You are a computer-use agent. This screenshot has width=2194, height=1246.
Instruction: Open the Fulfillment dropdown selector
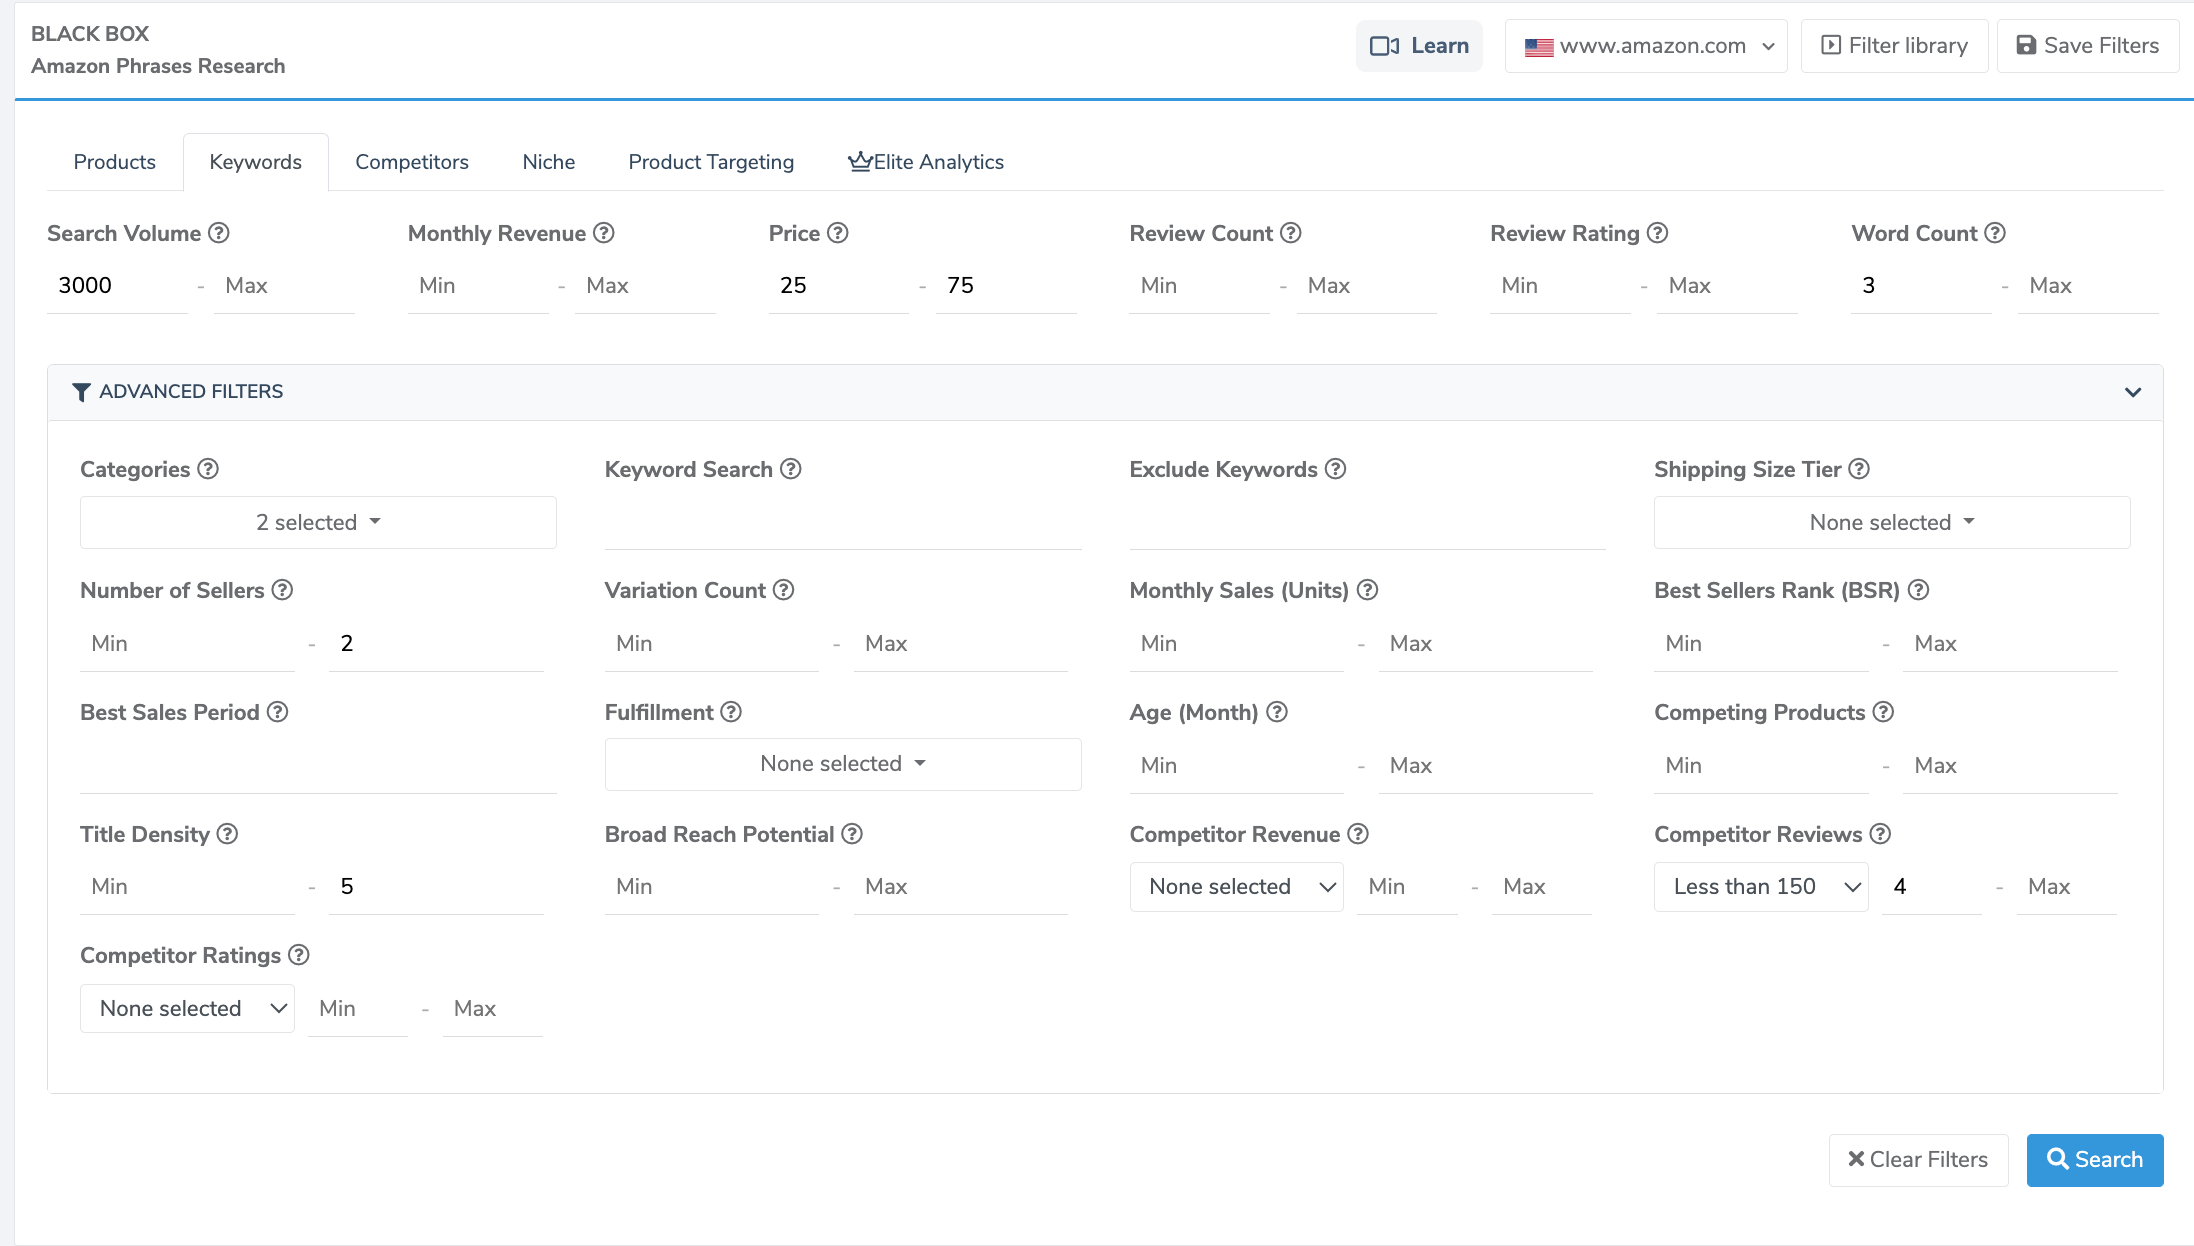coord(842,764)
